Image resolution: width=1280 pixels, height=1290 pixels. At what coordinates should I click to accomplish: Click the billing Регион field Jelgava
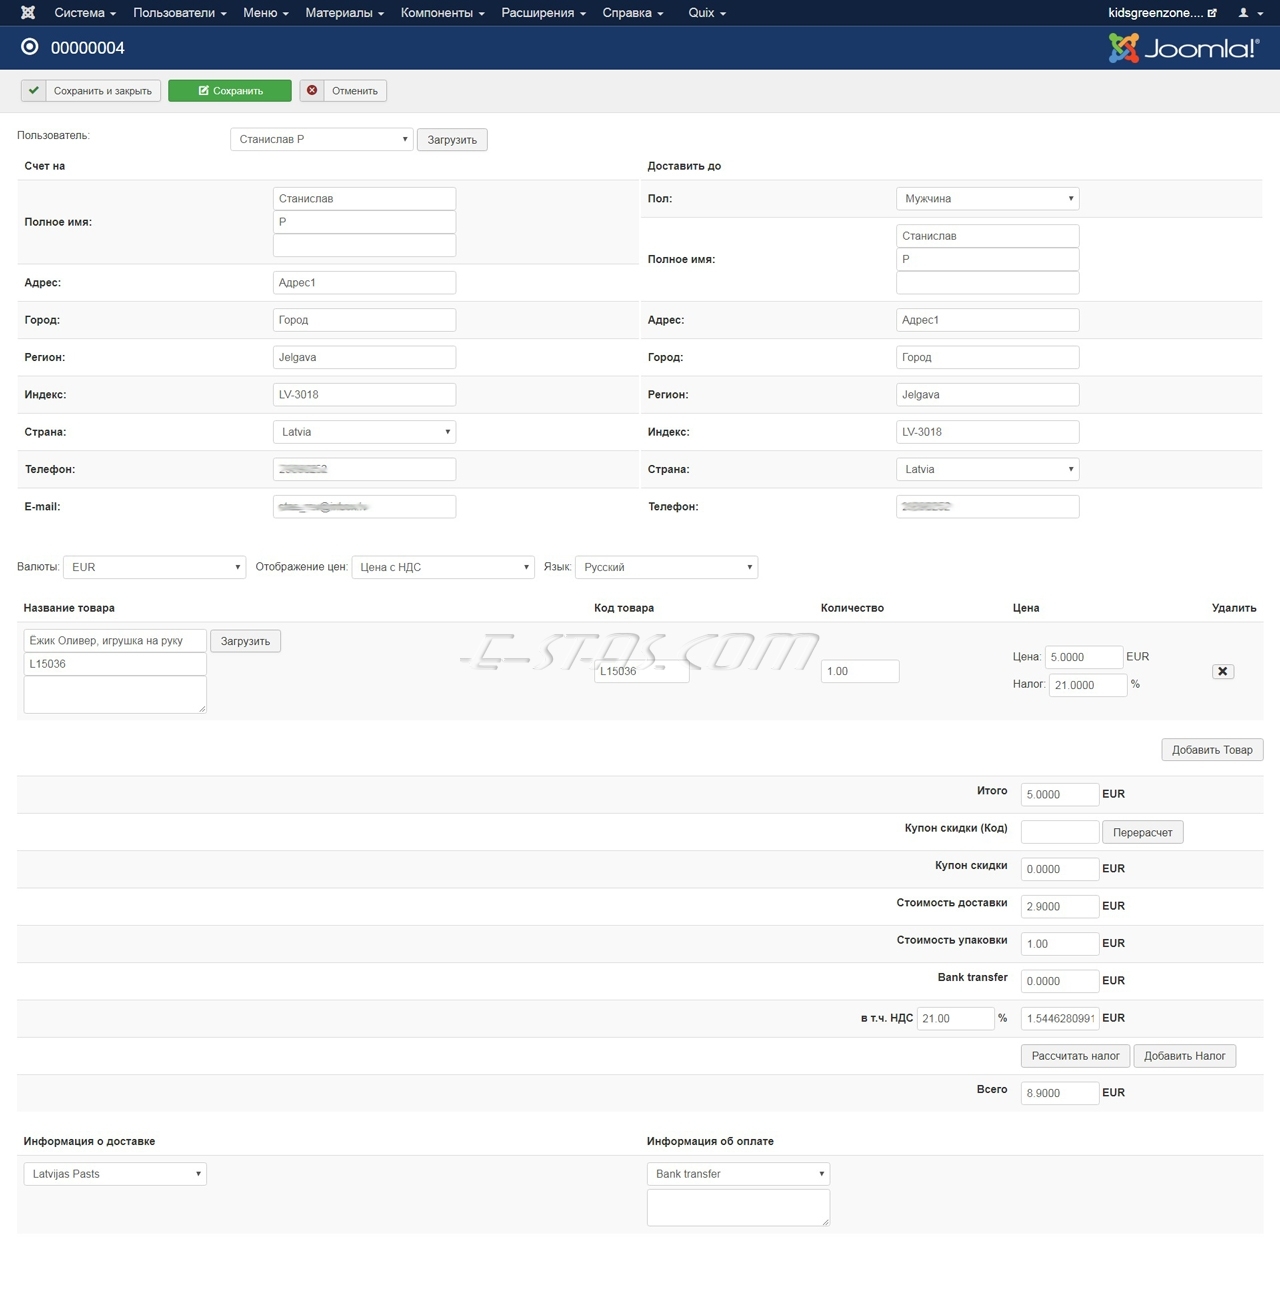pyautogui.click(x=364, y=357)
